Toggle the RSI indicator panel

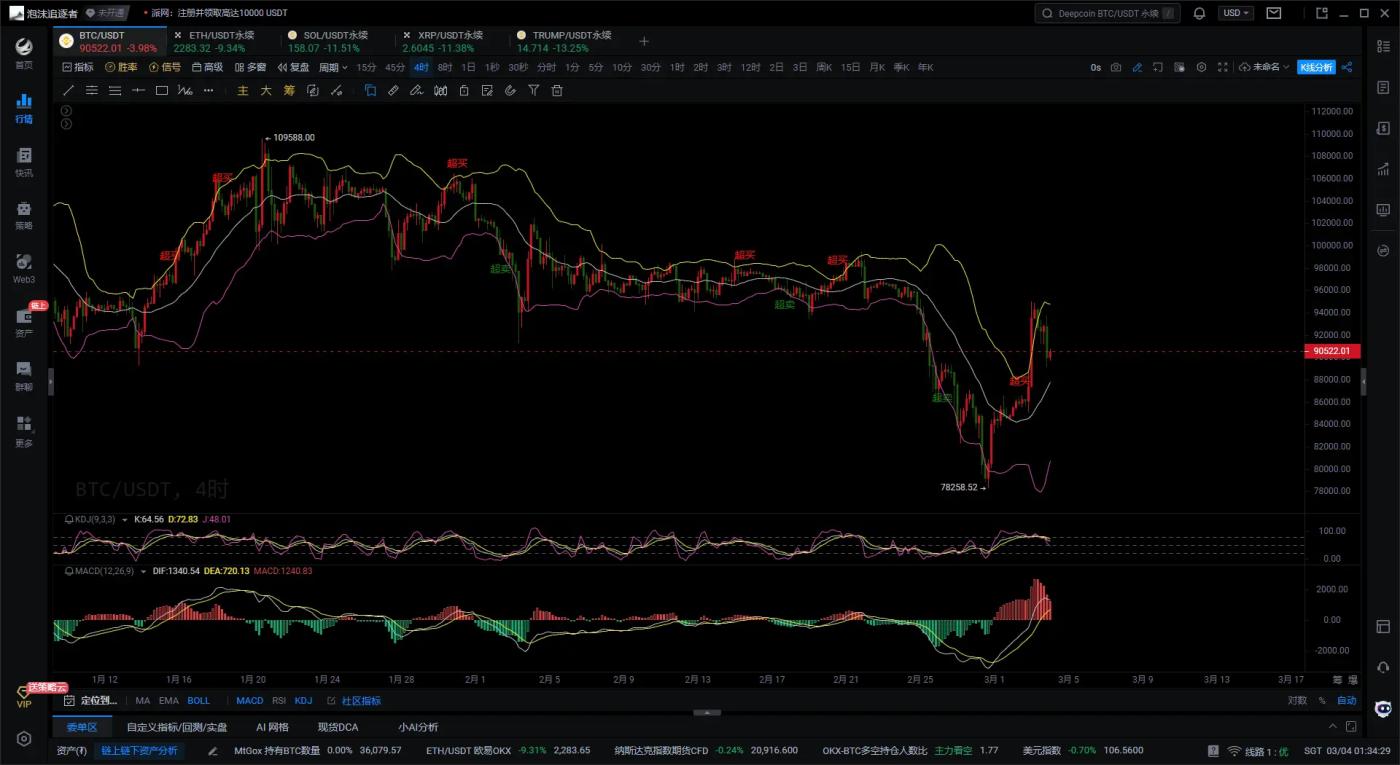(x=279, y=701)
